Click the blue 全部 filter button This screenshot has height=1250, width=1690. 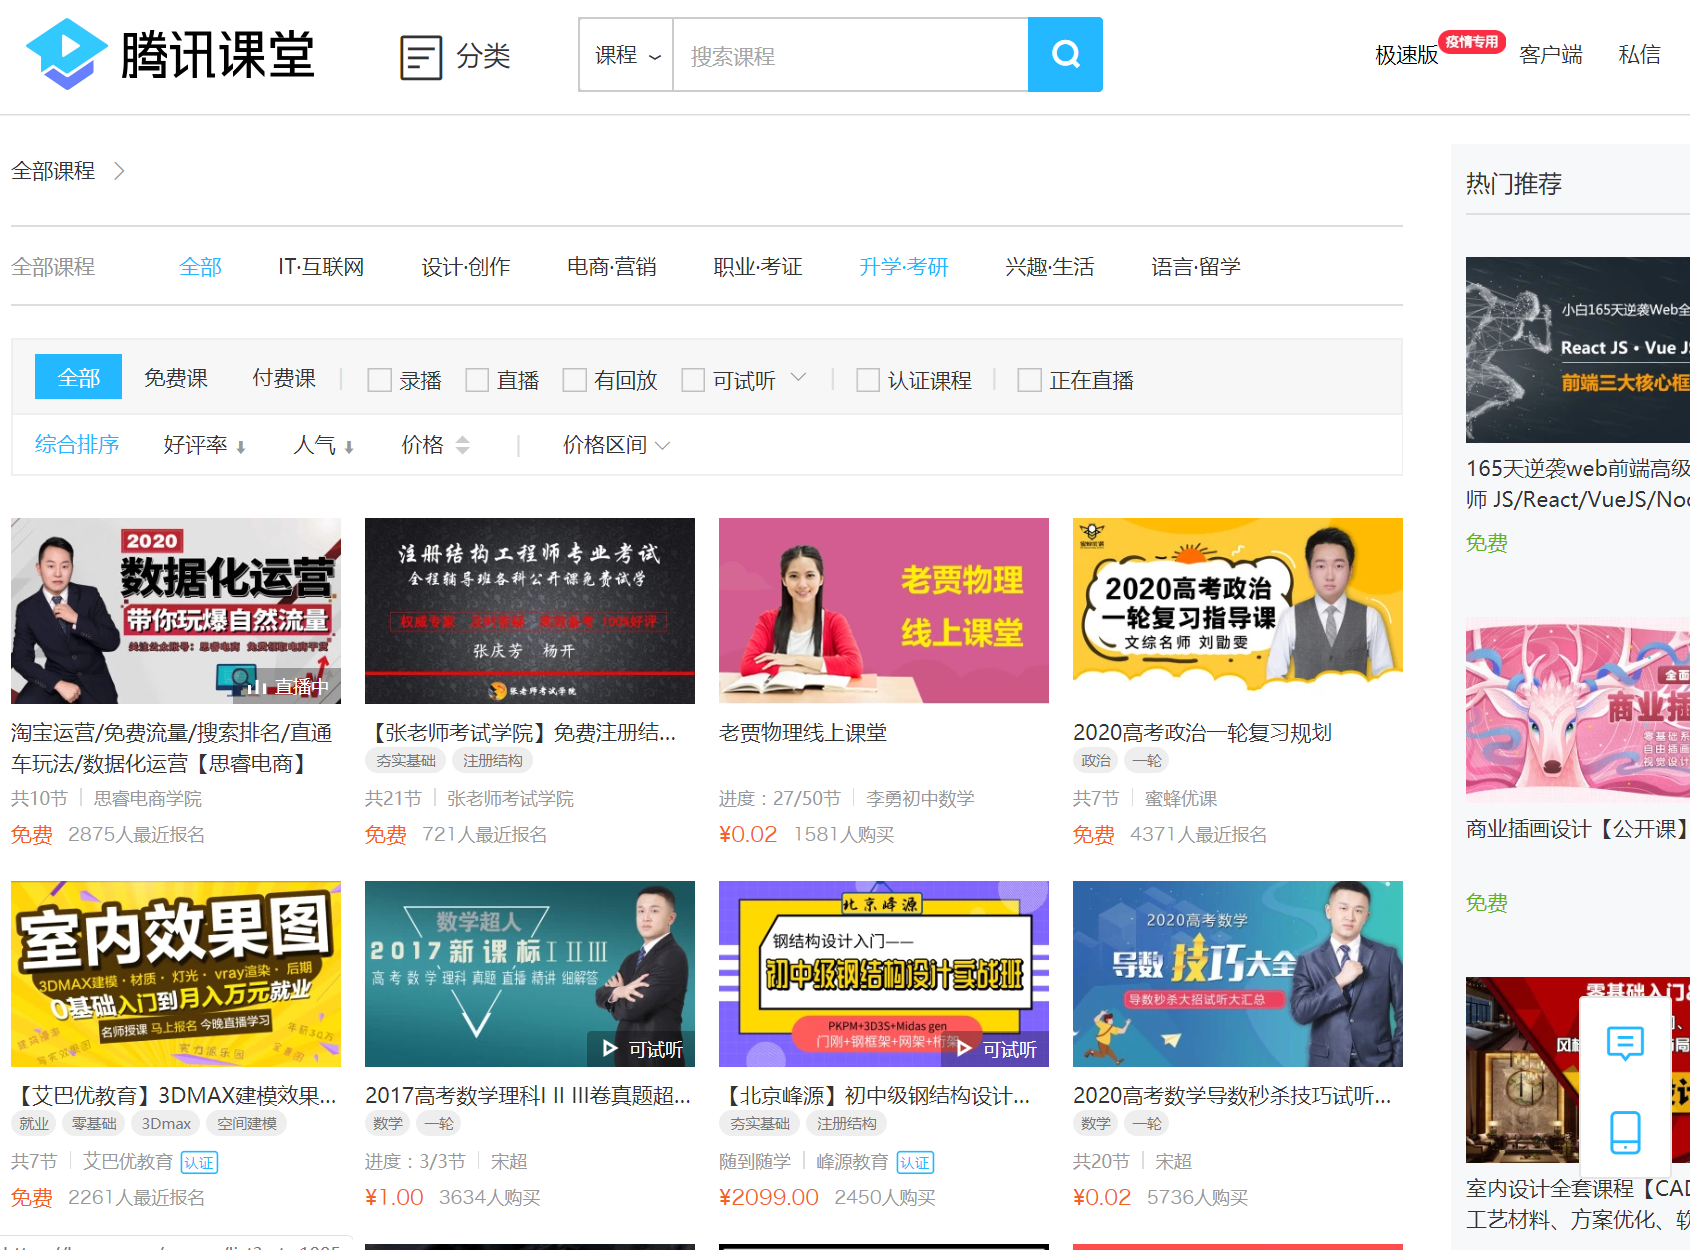(x=78, y=377)
